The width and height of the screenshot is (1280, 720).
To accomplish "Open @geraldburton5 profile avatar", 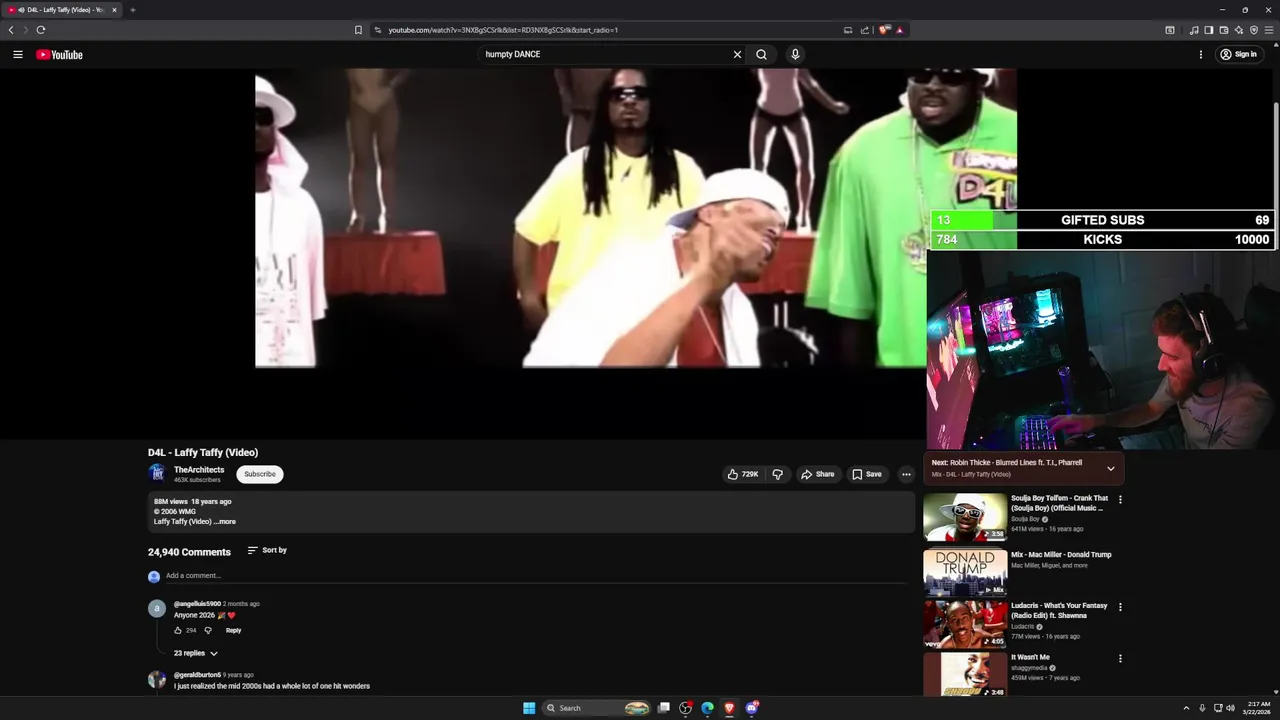I will click(x=157, y=680).
